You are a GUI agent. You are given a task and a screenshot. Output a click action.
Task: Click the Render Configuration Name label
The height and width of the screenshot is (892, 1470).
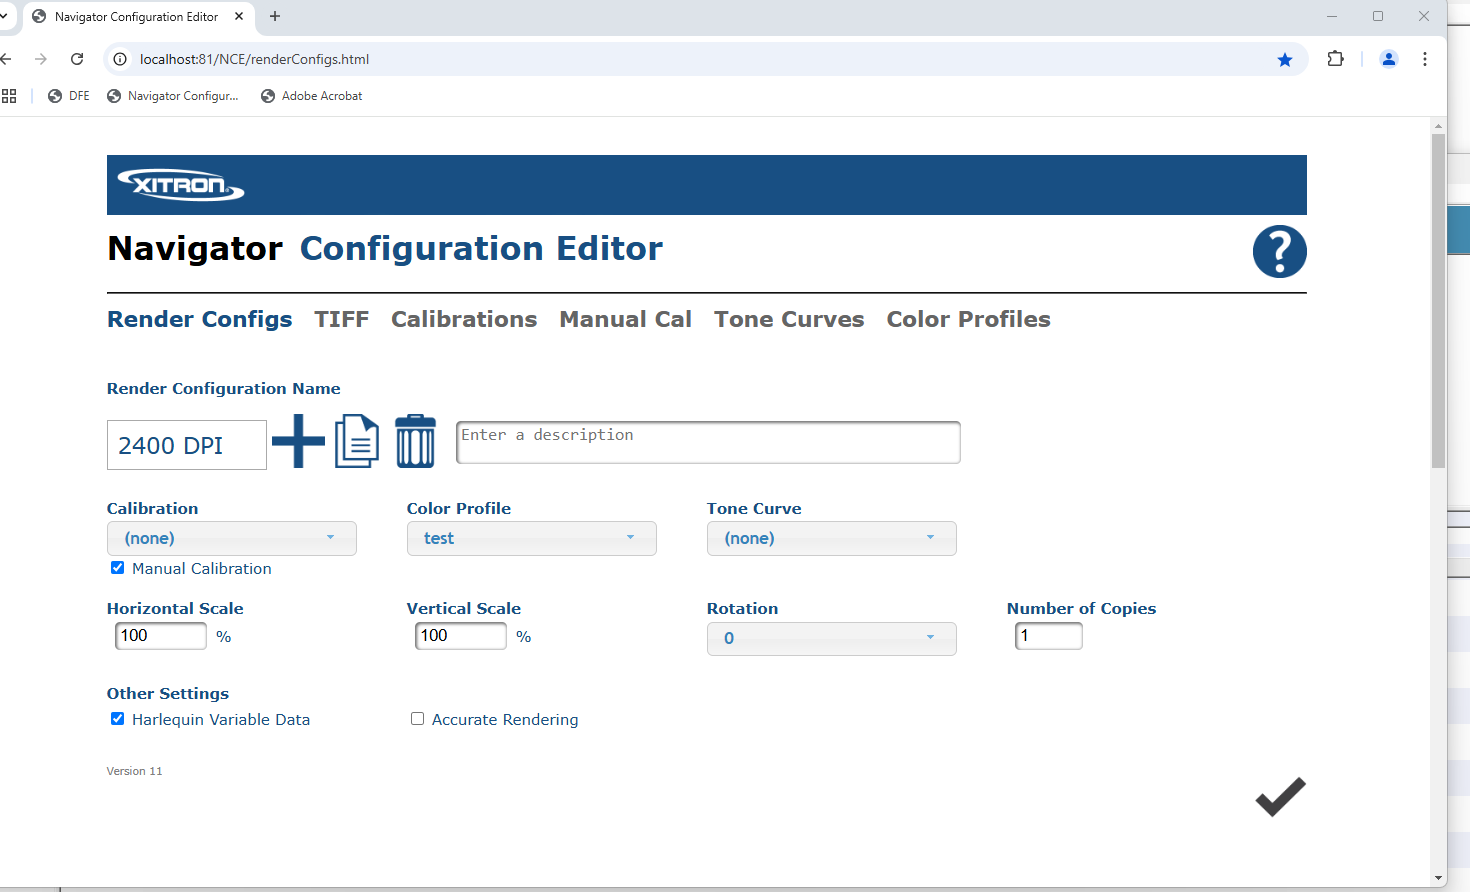point(224,388)
